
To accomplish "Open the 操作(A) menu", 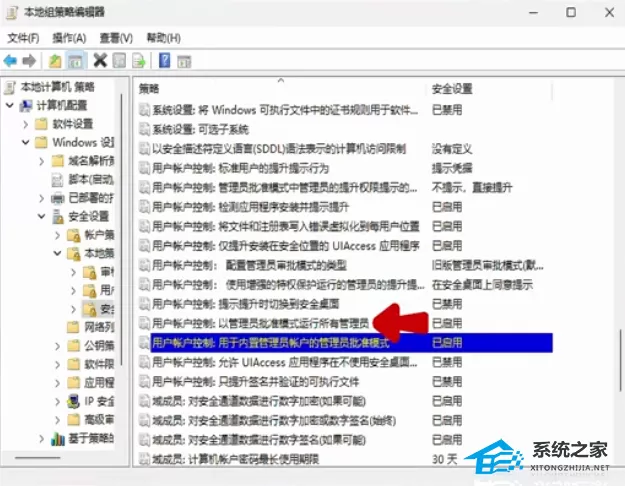I will [x=69, y=38].
